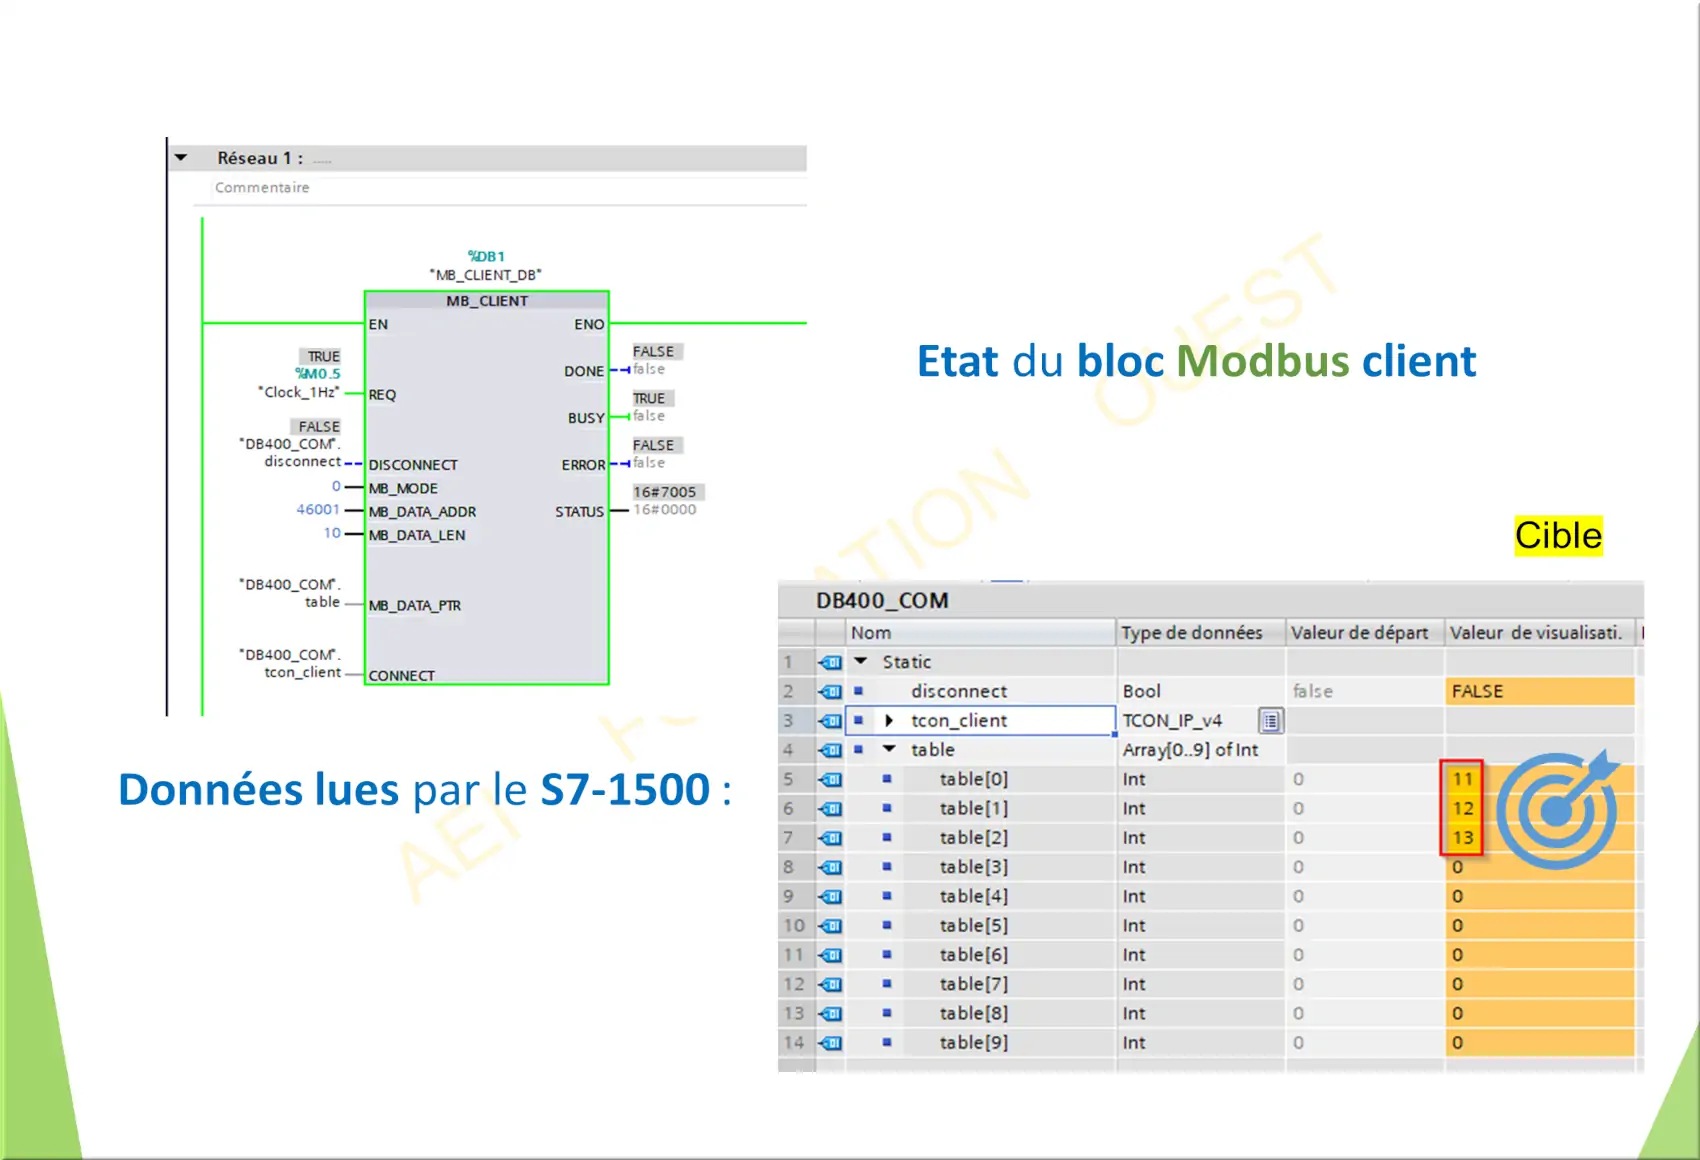Screen dimensions: 1700x1160
Task: Click the "DB400_COM".disconnect operand
Action: [x=290, y=452]
